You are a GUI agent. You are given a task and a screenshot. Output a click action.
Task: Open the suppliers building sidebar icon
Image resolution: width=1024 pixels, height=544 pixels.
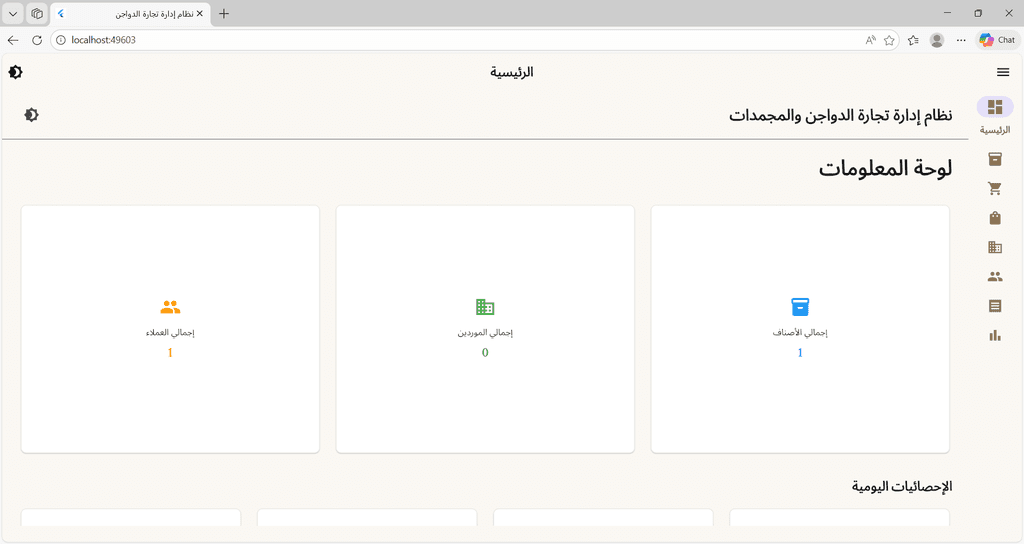(x=995, y=248)
